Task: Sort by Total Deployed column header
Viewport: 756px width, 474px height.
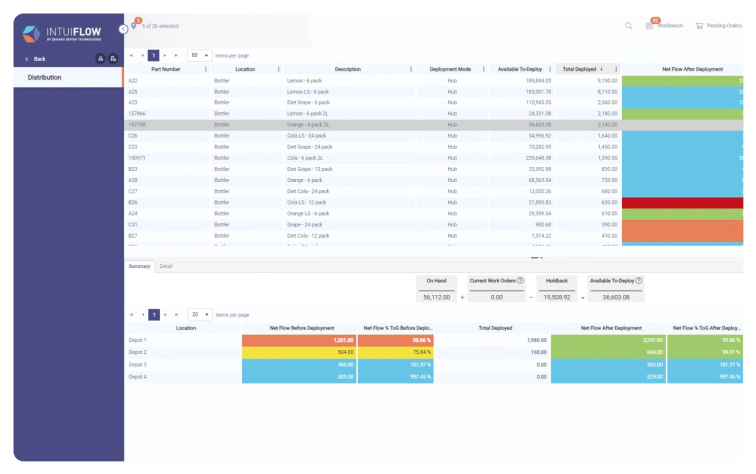Action: 581,69
